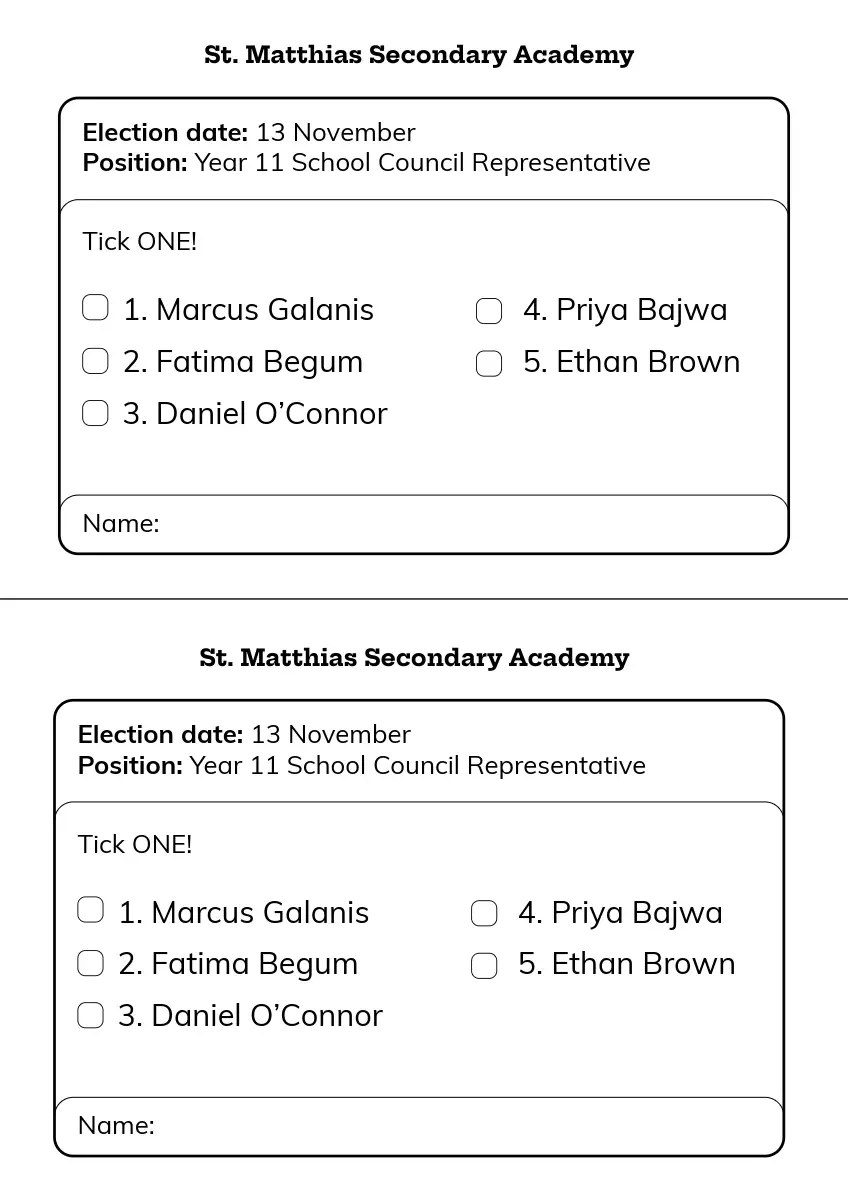This screenshot has width=848, height=1200.
Task: Click the Name field on lower ballot
Action: point(465,1125)
